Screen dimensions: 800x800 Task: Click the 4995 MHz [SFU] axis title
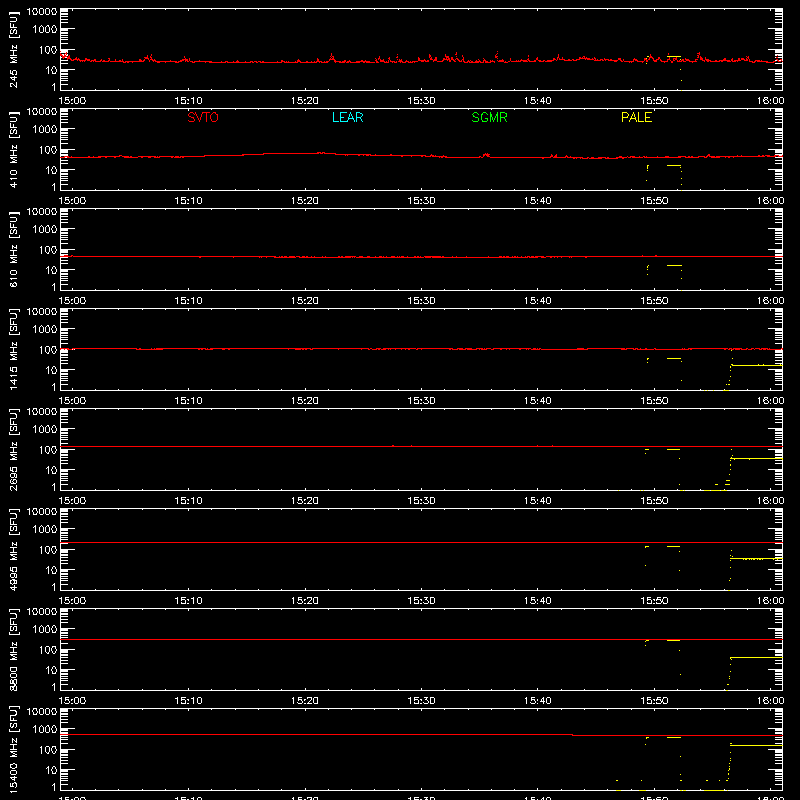(13, 549)
